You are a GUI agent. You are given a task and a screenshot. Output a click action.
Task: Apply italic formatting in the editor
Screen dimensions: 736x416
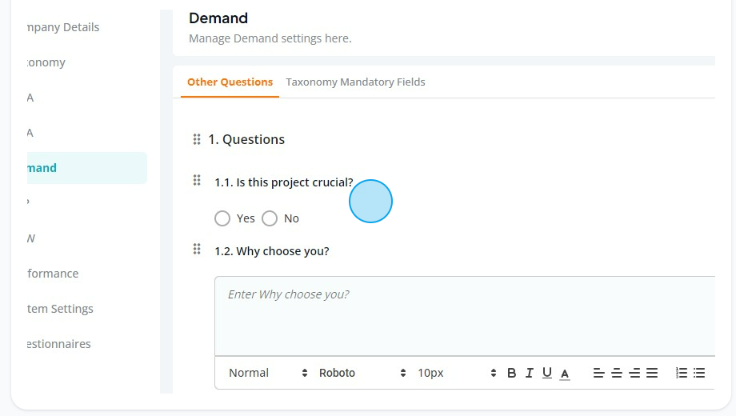point(529,373)
